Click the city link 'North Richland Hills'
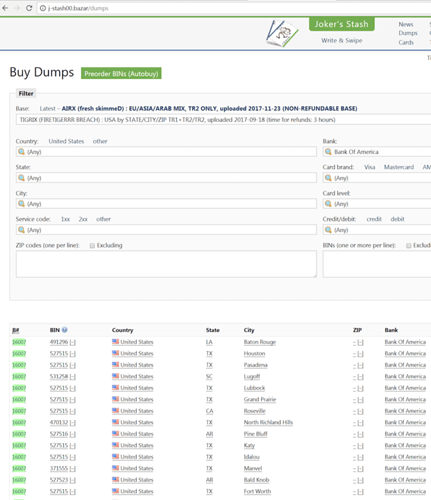431x500 pixels. (268, 422)
